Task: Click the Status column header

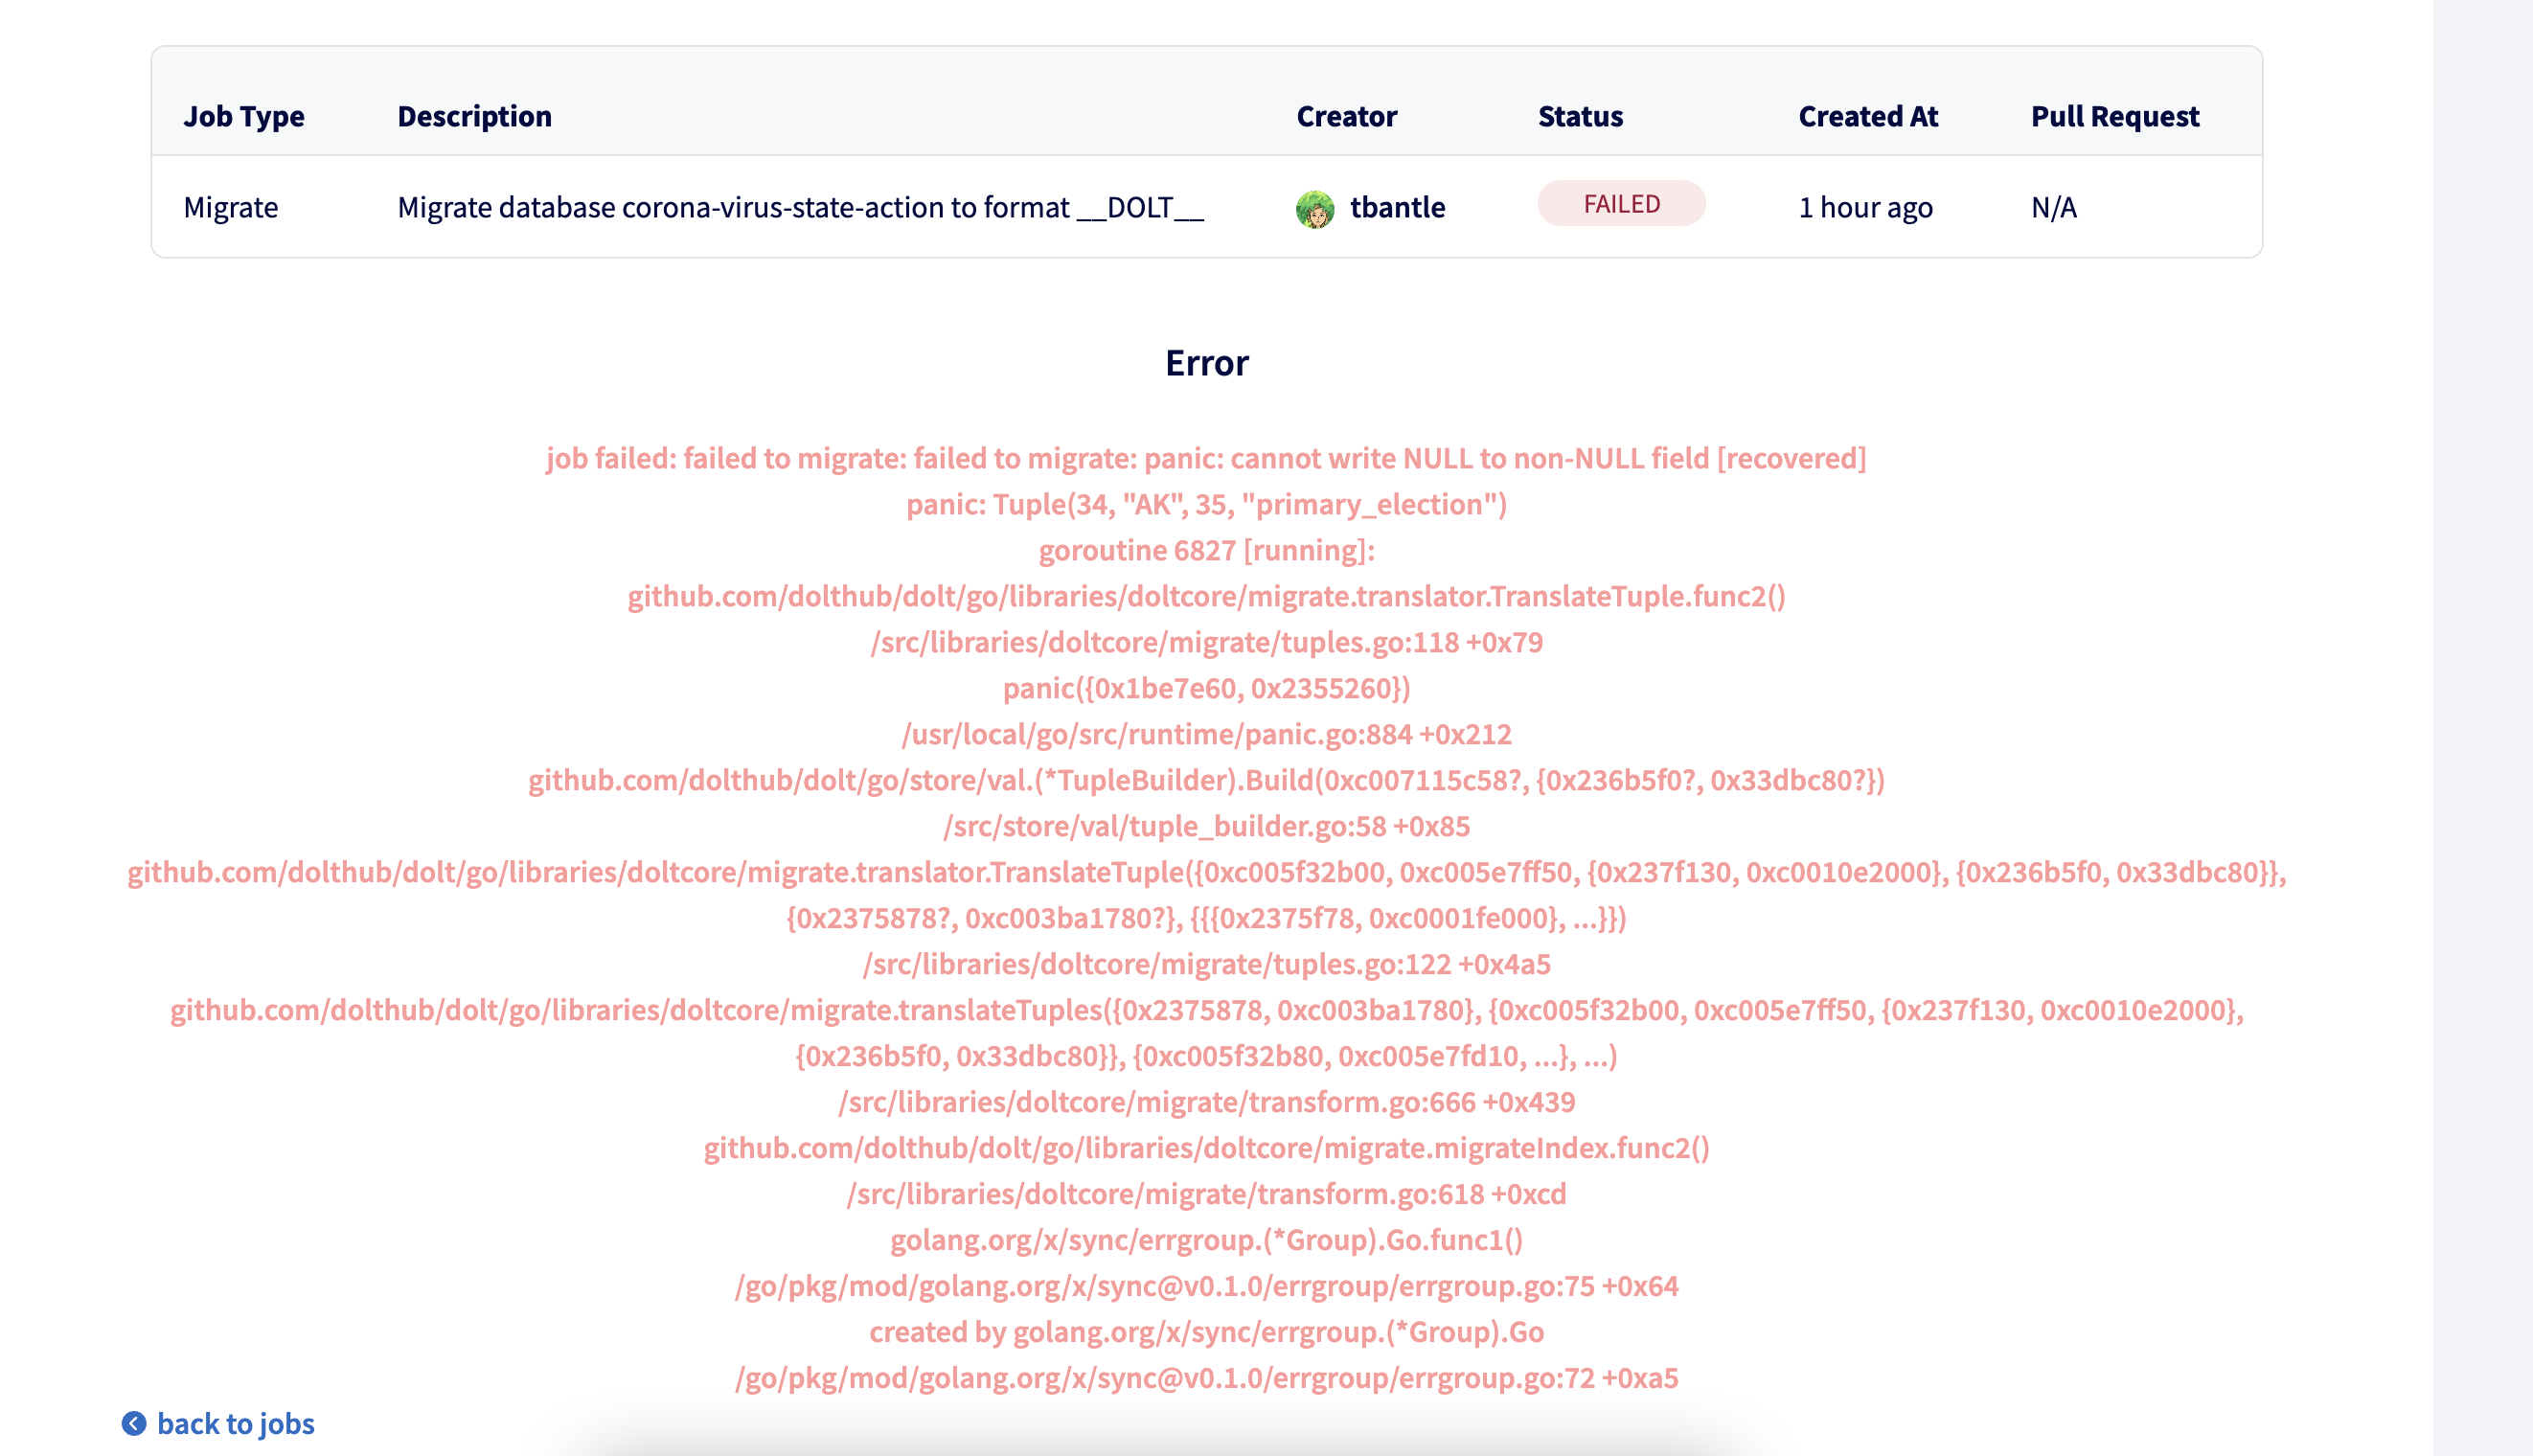Action: pos(1581,116)
